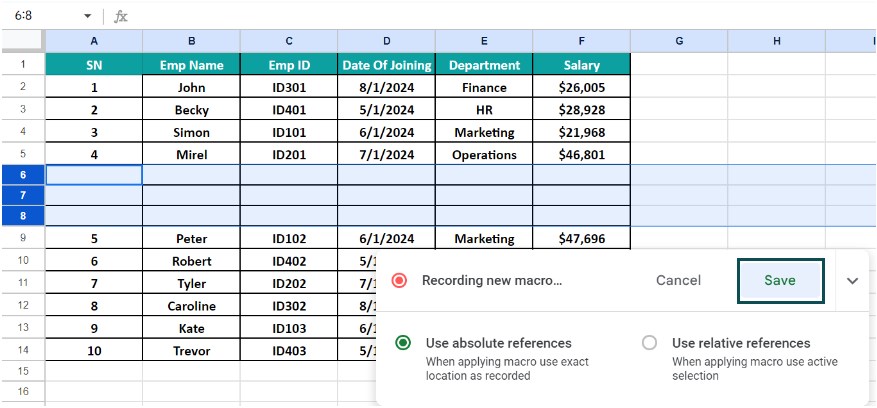Click the $47,696 salary cell
Viewport: 877px width, 408px height.
(582, 238)
